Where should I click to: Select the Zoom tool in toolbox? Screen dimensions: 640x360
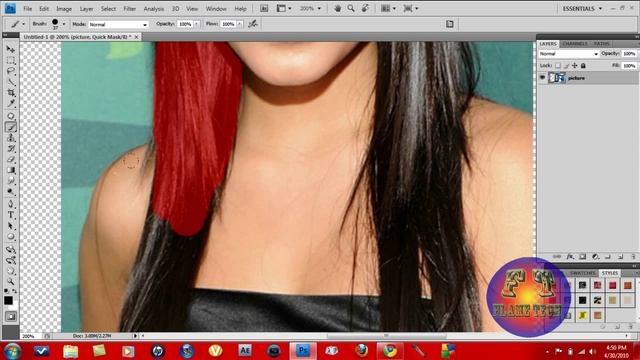11,282
